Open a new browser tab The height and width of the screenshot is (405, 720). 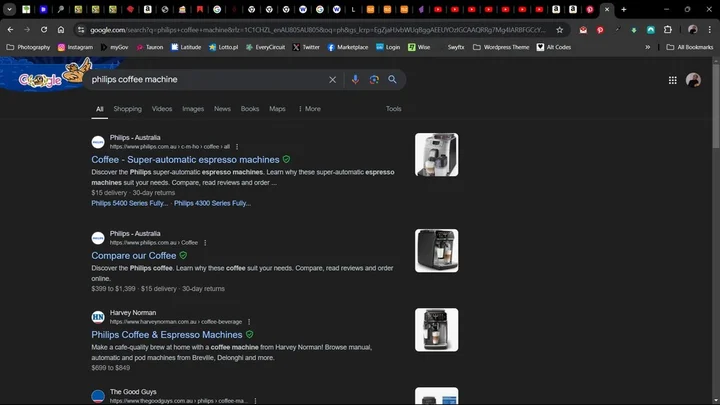(624, 9)
